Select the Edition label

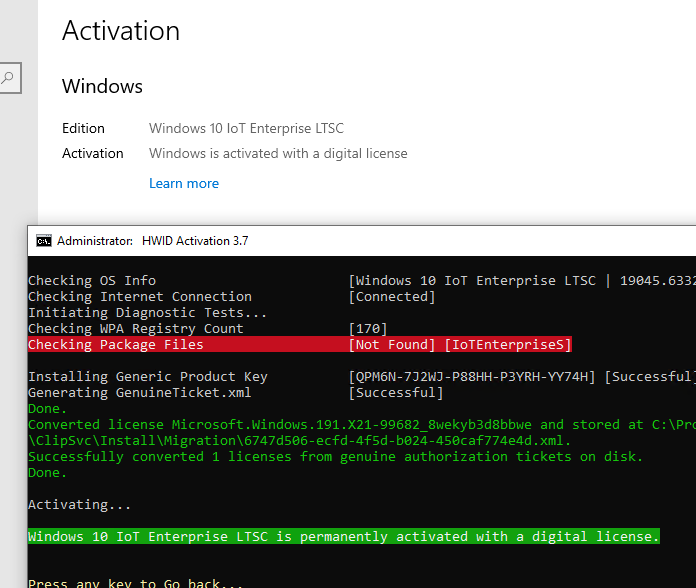pos(83,128)
